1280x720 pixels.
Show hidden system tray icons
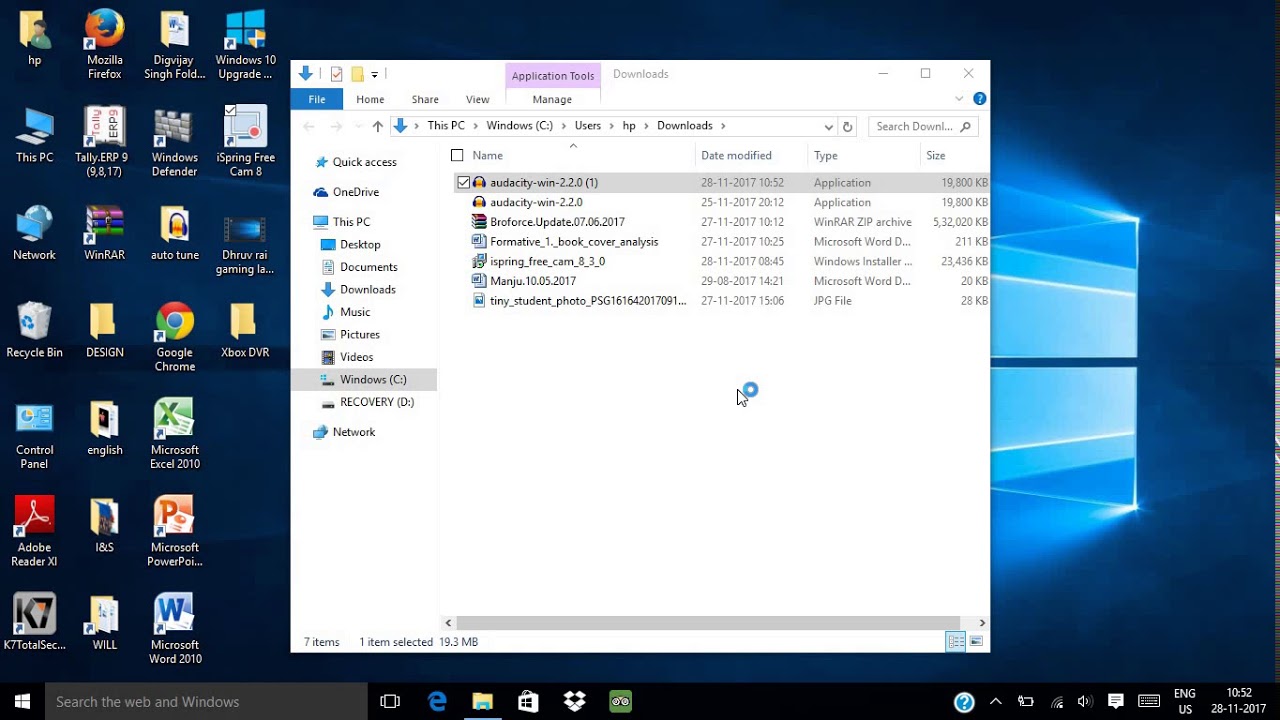(x=995, y=702)
